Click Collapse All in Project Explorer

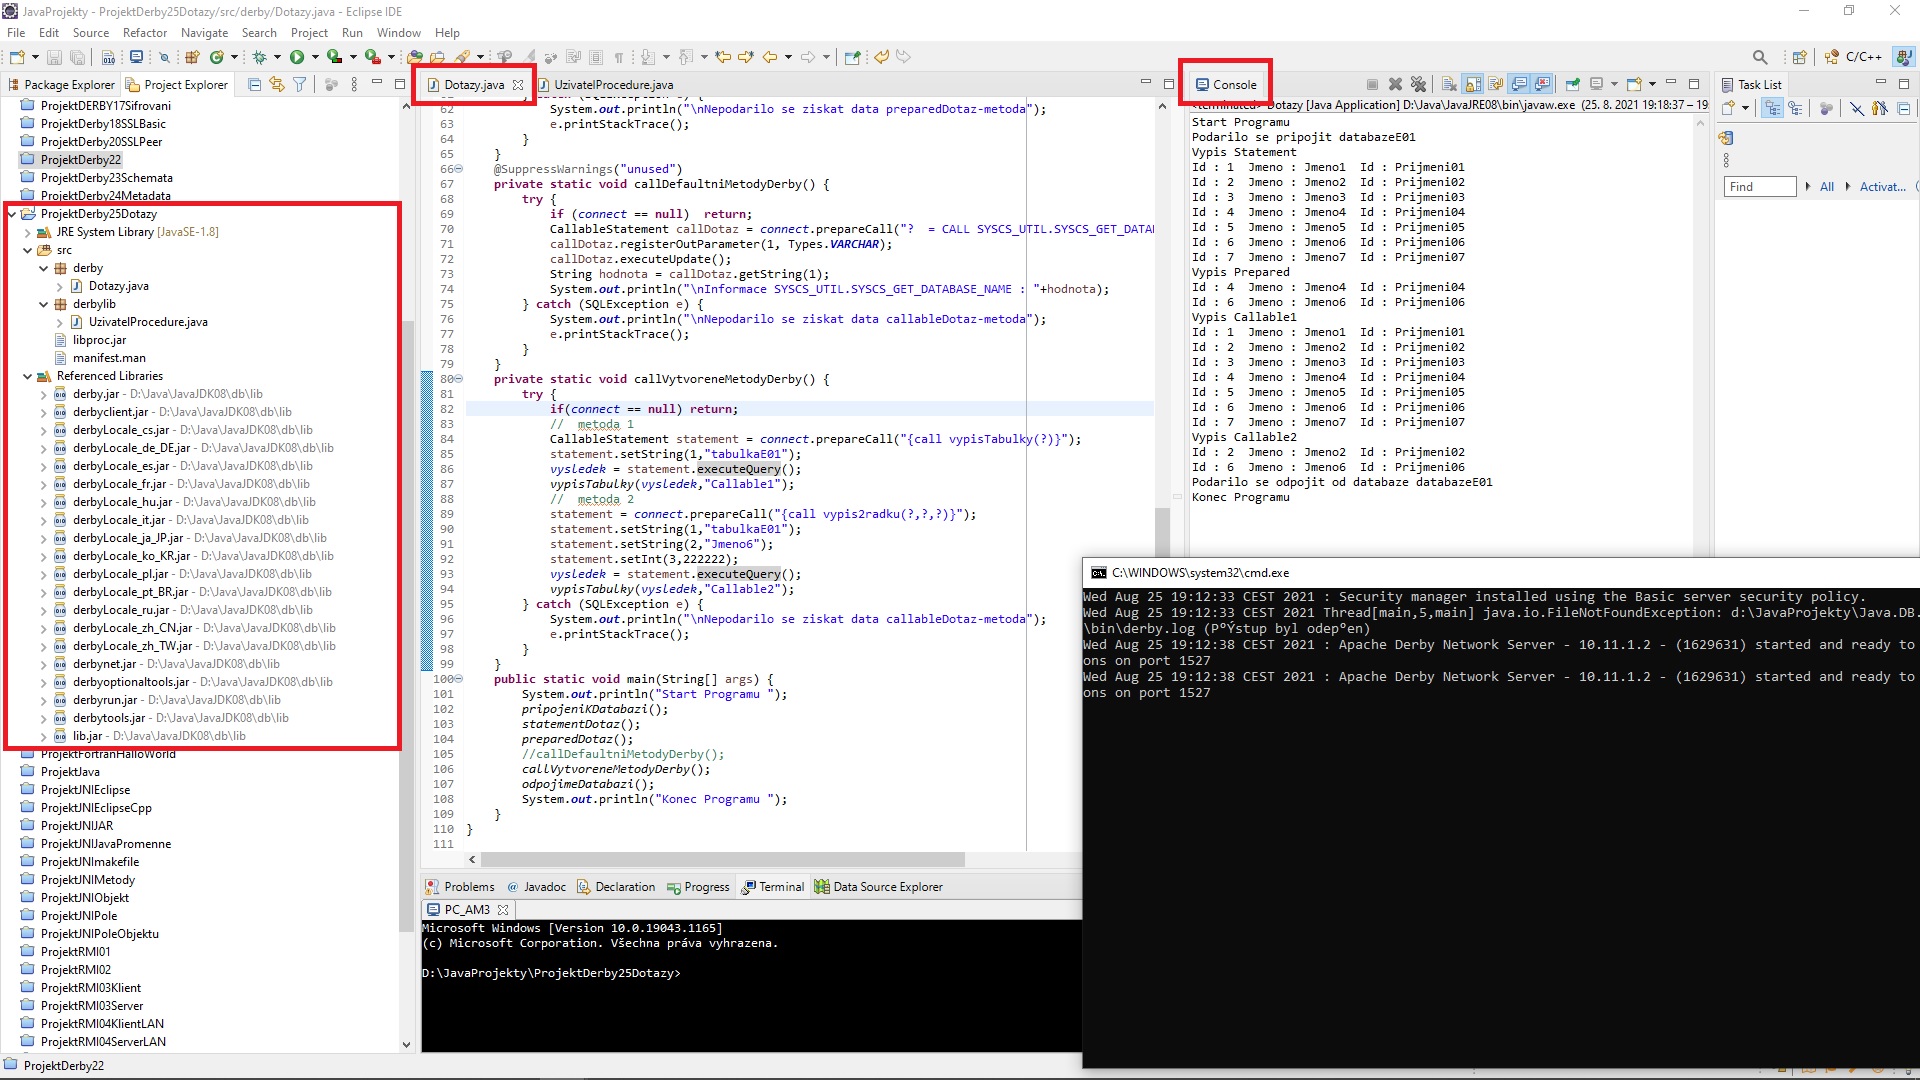254,85
